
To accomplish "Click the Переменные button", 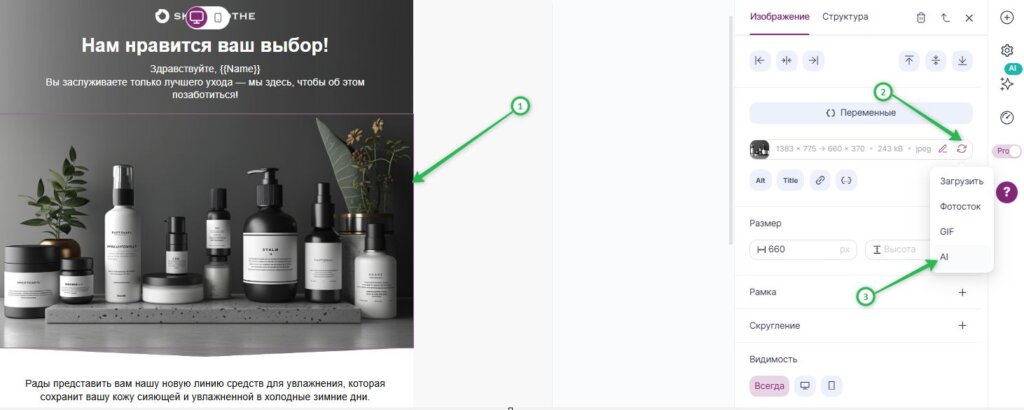I will (861, 113).
